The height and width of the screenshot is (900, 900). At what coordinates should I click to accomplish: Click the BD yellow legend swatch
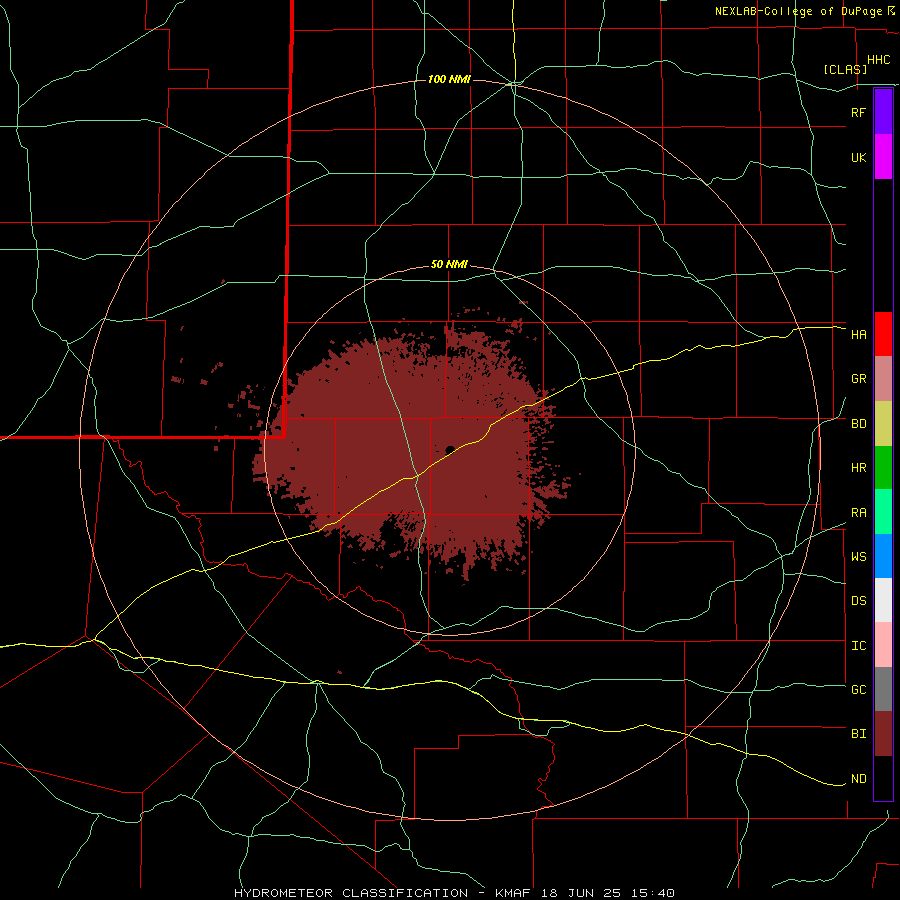pyautogui.click(x=883, y=424)
